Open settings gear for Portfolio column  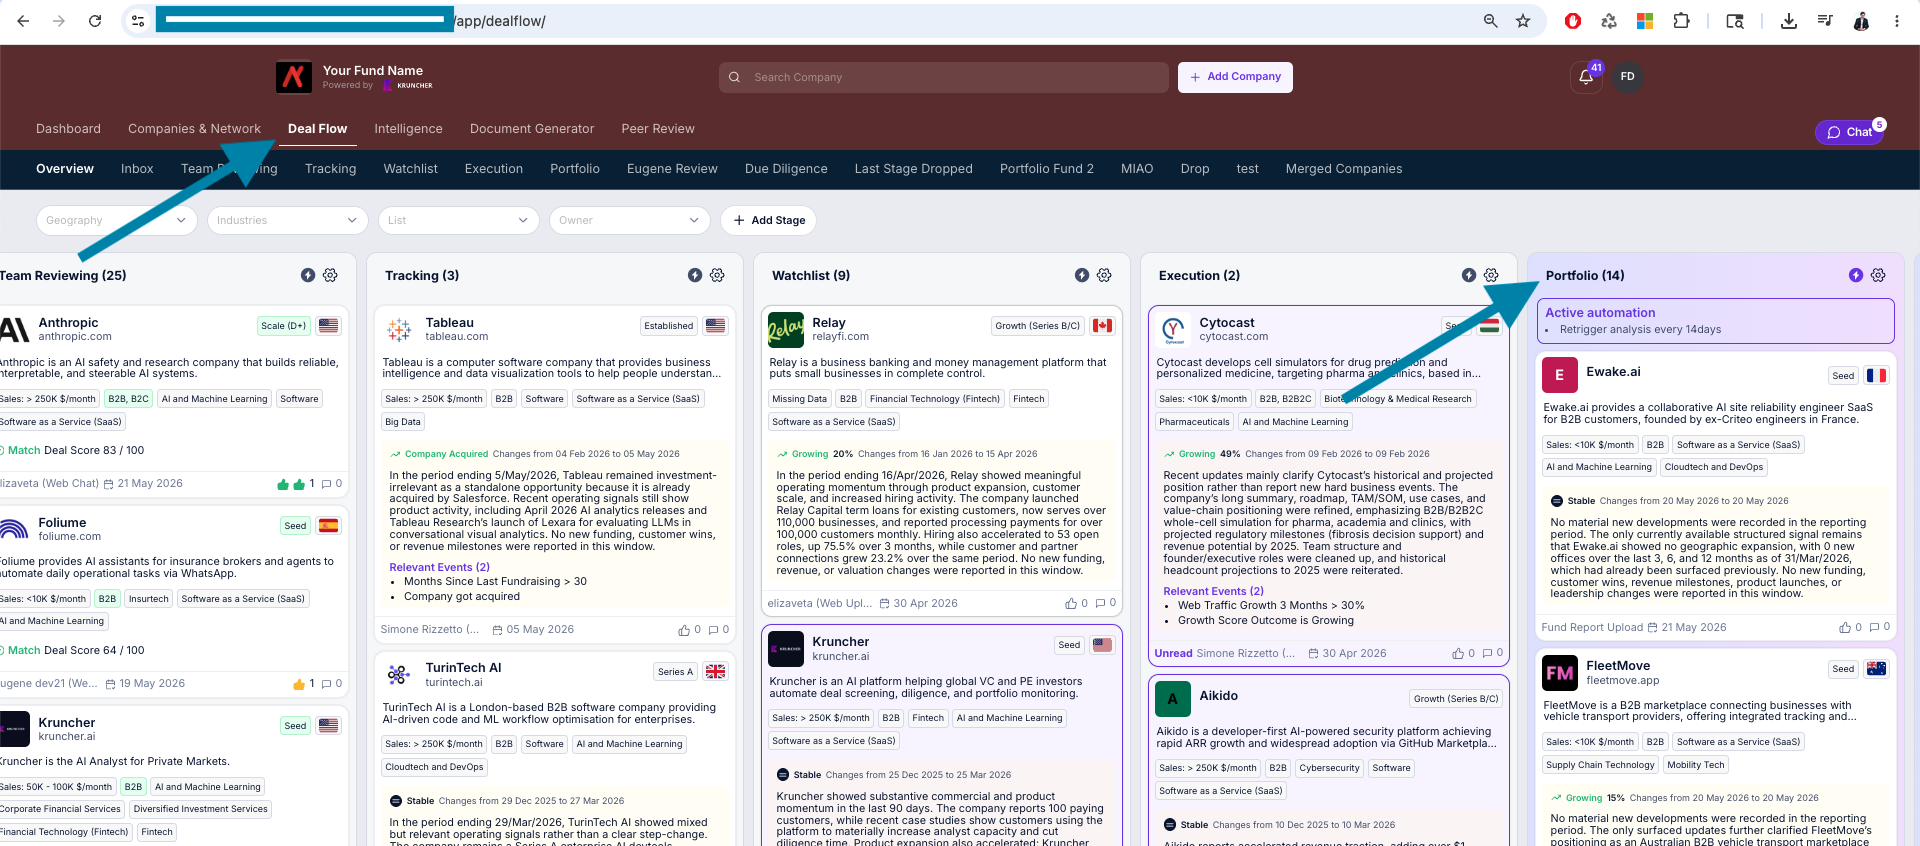pyautogui.click(x=1878, y=275)
